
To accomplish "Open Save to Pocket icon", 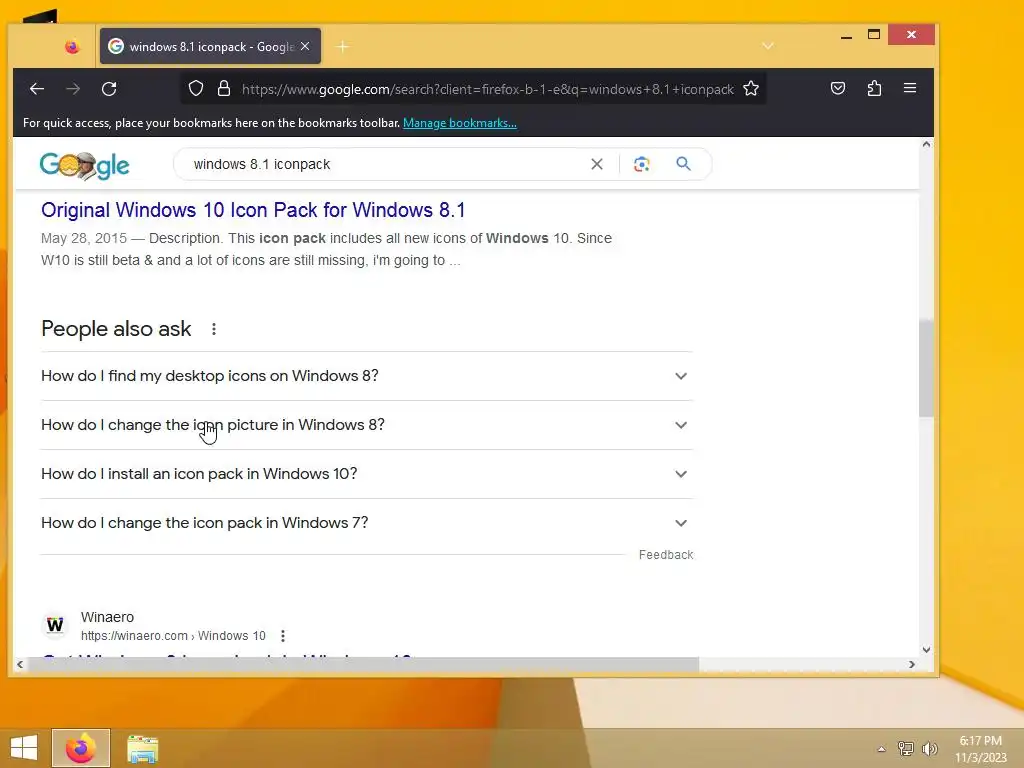I will point(838,88).
